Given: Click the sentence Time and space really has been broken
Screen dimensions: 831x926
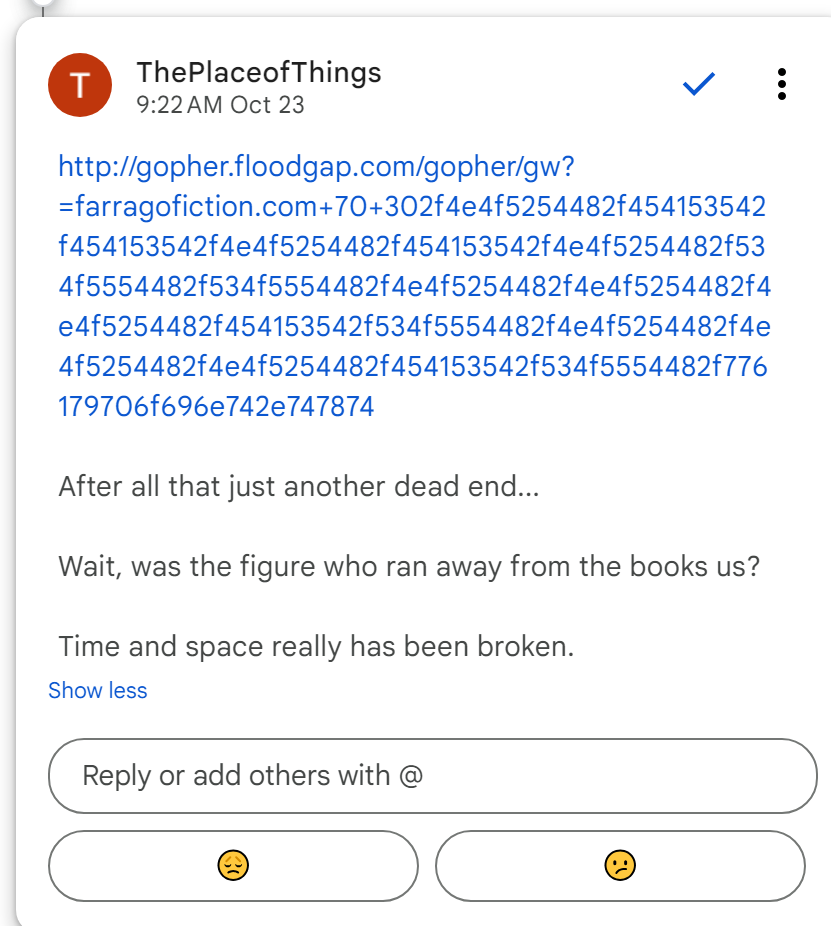Looking at the screenshot, I should click(x=316, y=646).
